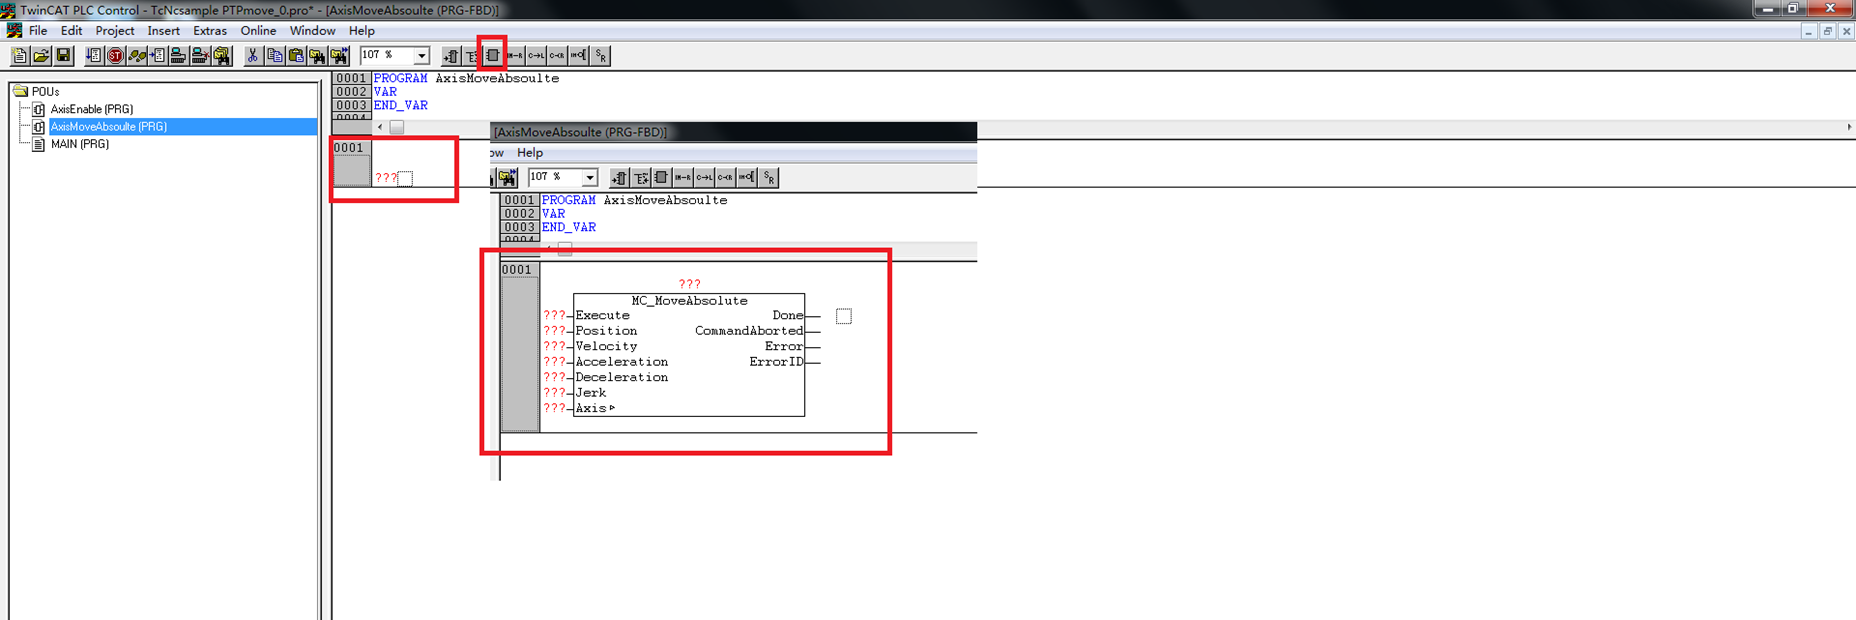
Task: Click the Input icon in the inset window toolbar
Action: click(619, 177)
